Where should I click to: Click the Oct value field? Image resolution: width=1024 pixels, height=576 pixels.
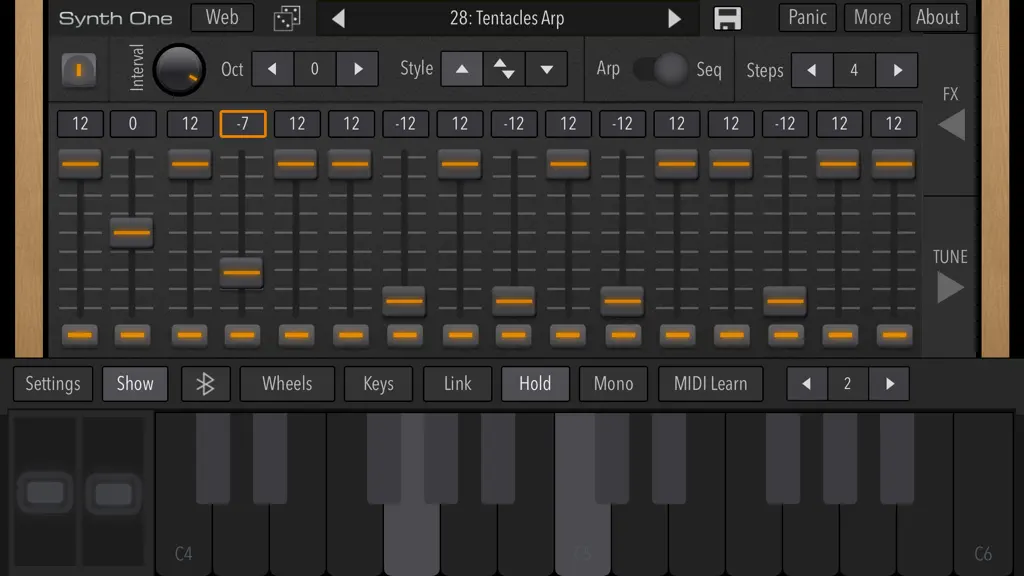pyautogui.click(x=315, y=69)
